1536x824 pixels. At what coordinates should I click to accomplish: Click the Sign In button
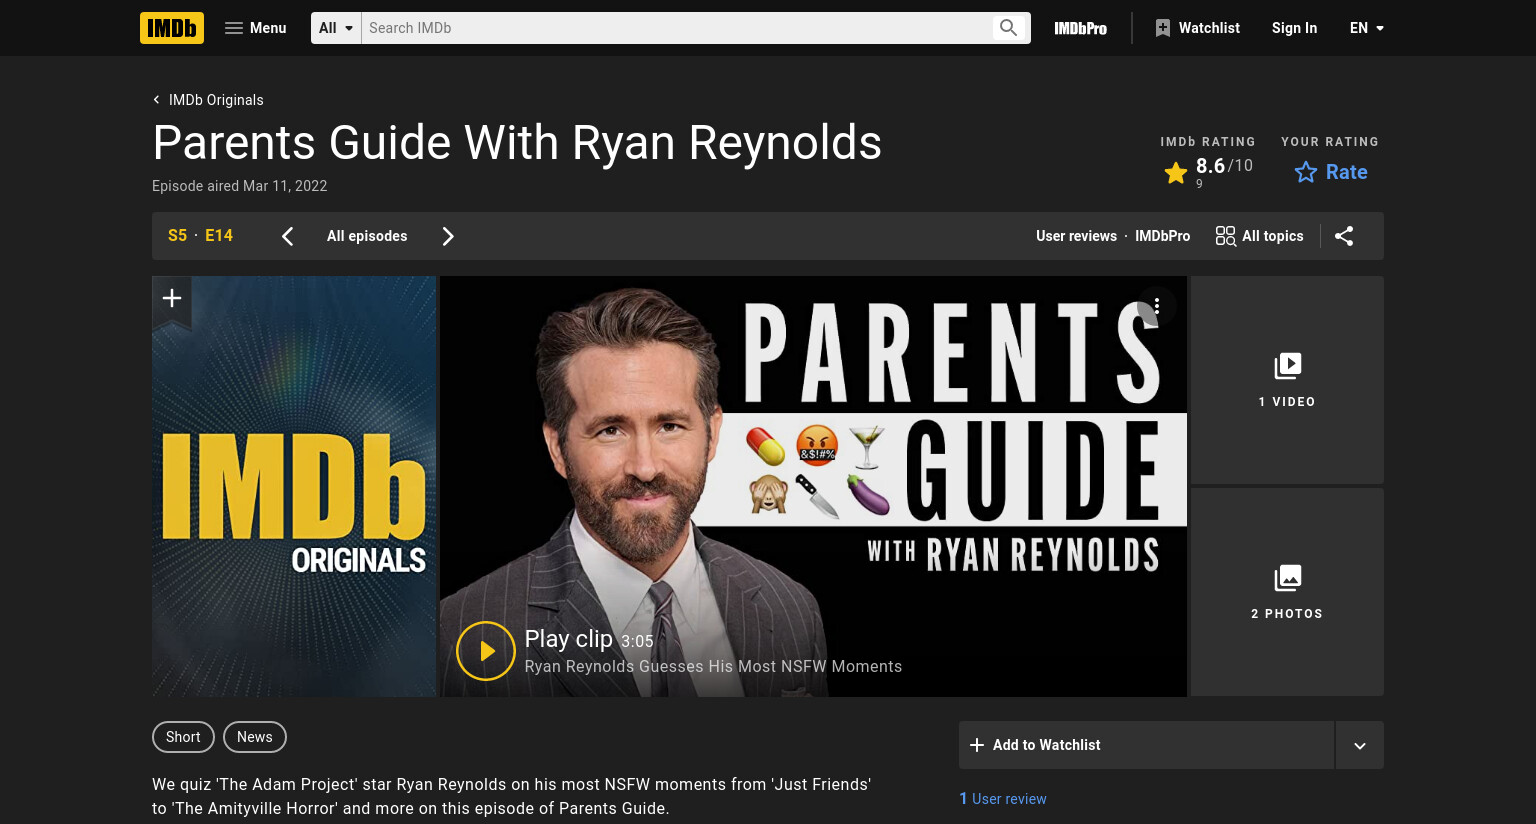[x=1294, y=28]
